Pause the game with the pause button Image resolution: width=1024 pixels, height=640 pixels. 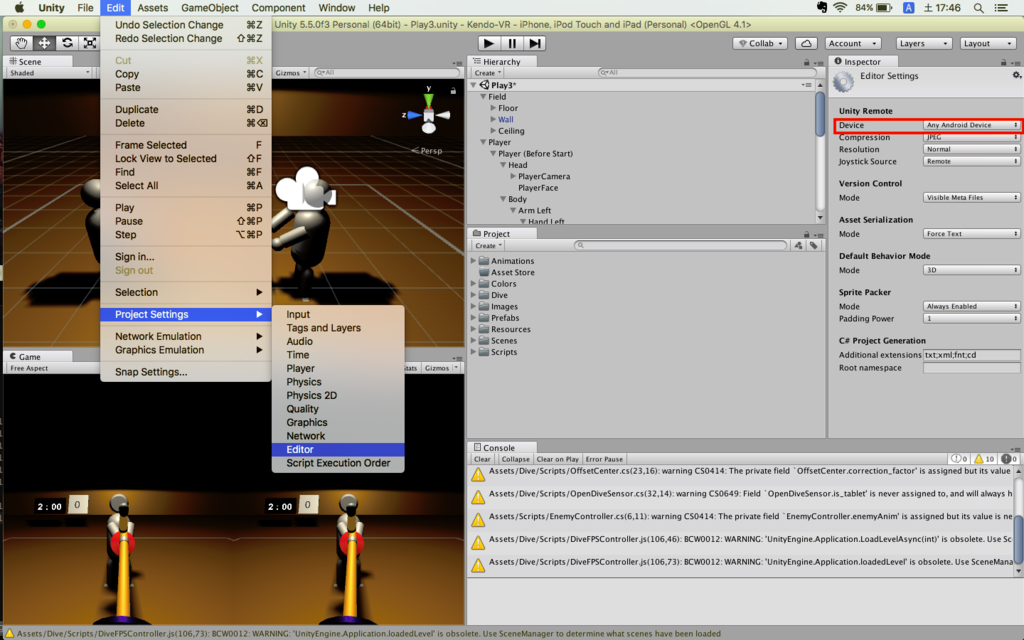click(512, 43)
